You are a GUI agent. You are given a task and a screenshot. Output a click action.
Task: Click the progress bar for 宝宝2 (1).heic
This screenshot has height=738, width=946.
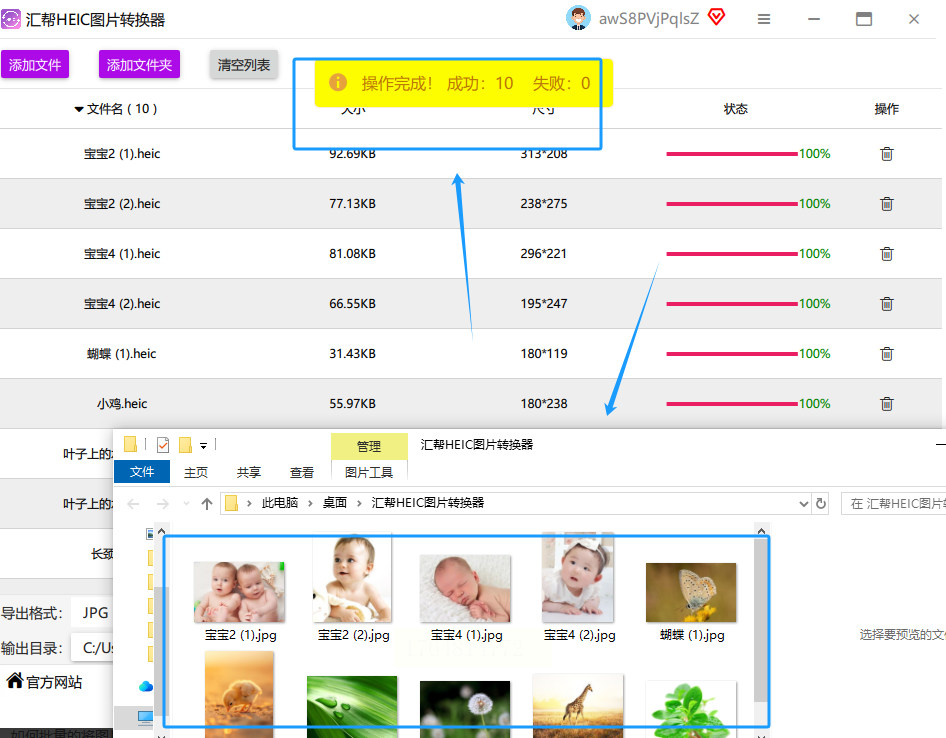(732, 154)
